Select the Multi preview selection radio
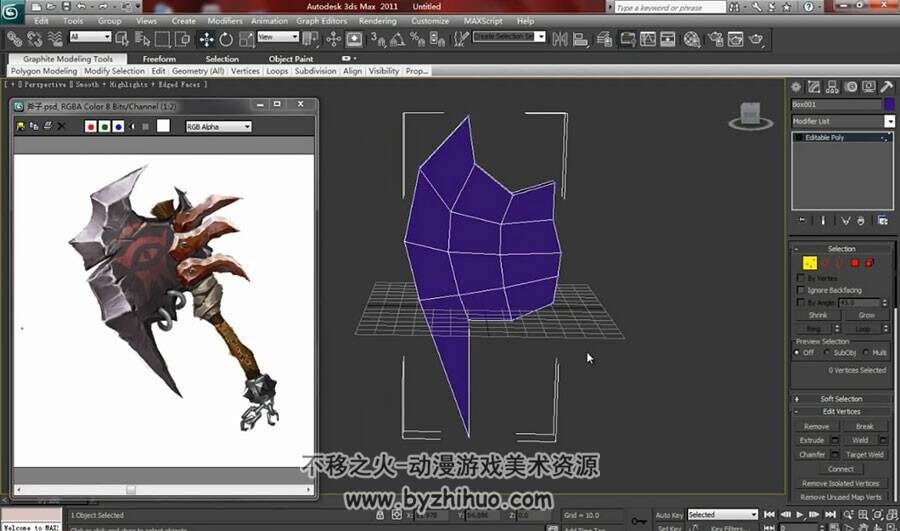The height and width of the screenshot is (531, 900). 866,352
